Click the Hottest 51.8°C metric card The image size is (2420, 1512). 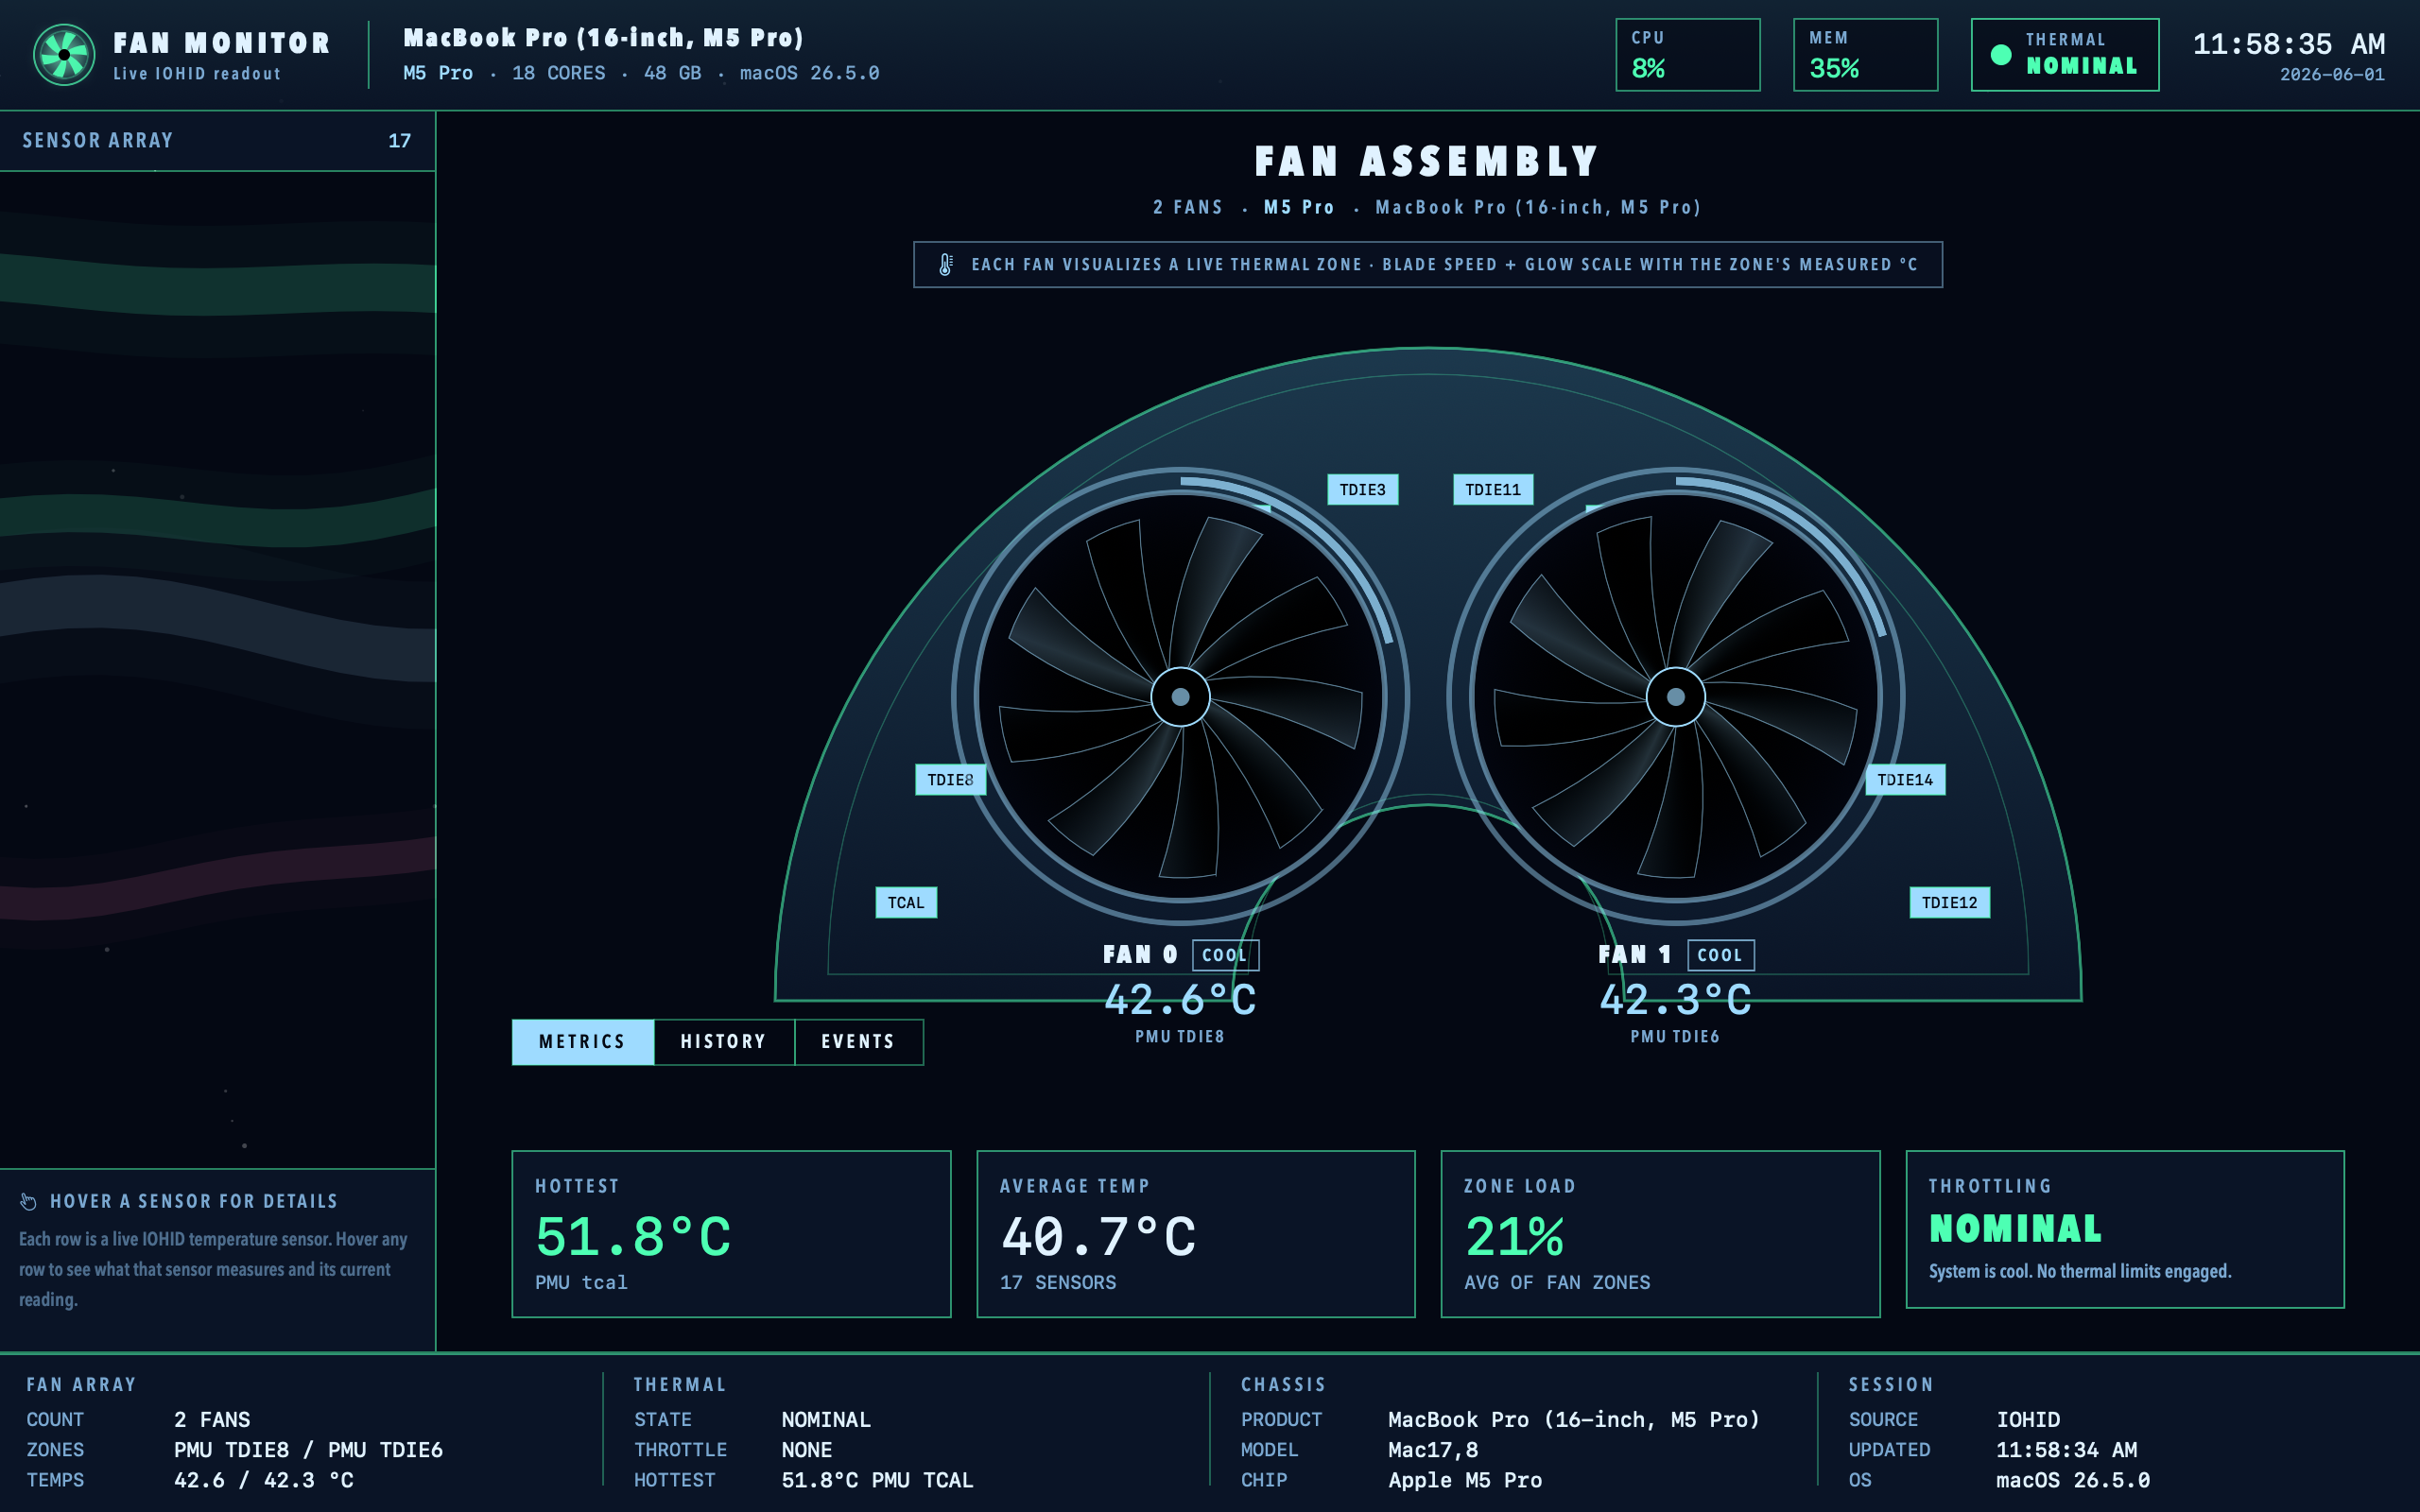[x=731, y=1233]
